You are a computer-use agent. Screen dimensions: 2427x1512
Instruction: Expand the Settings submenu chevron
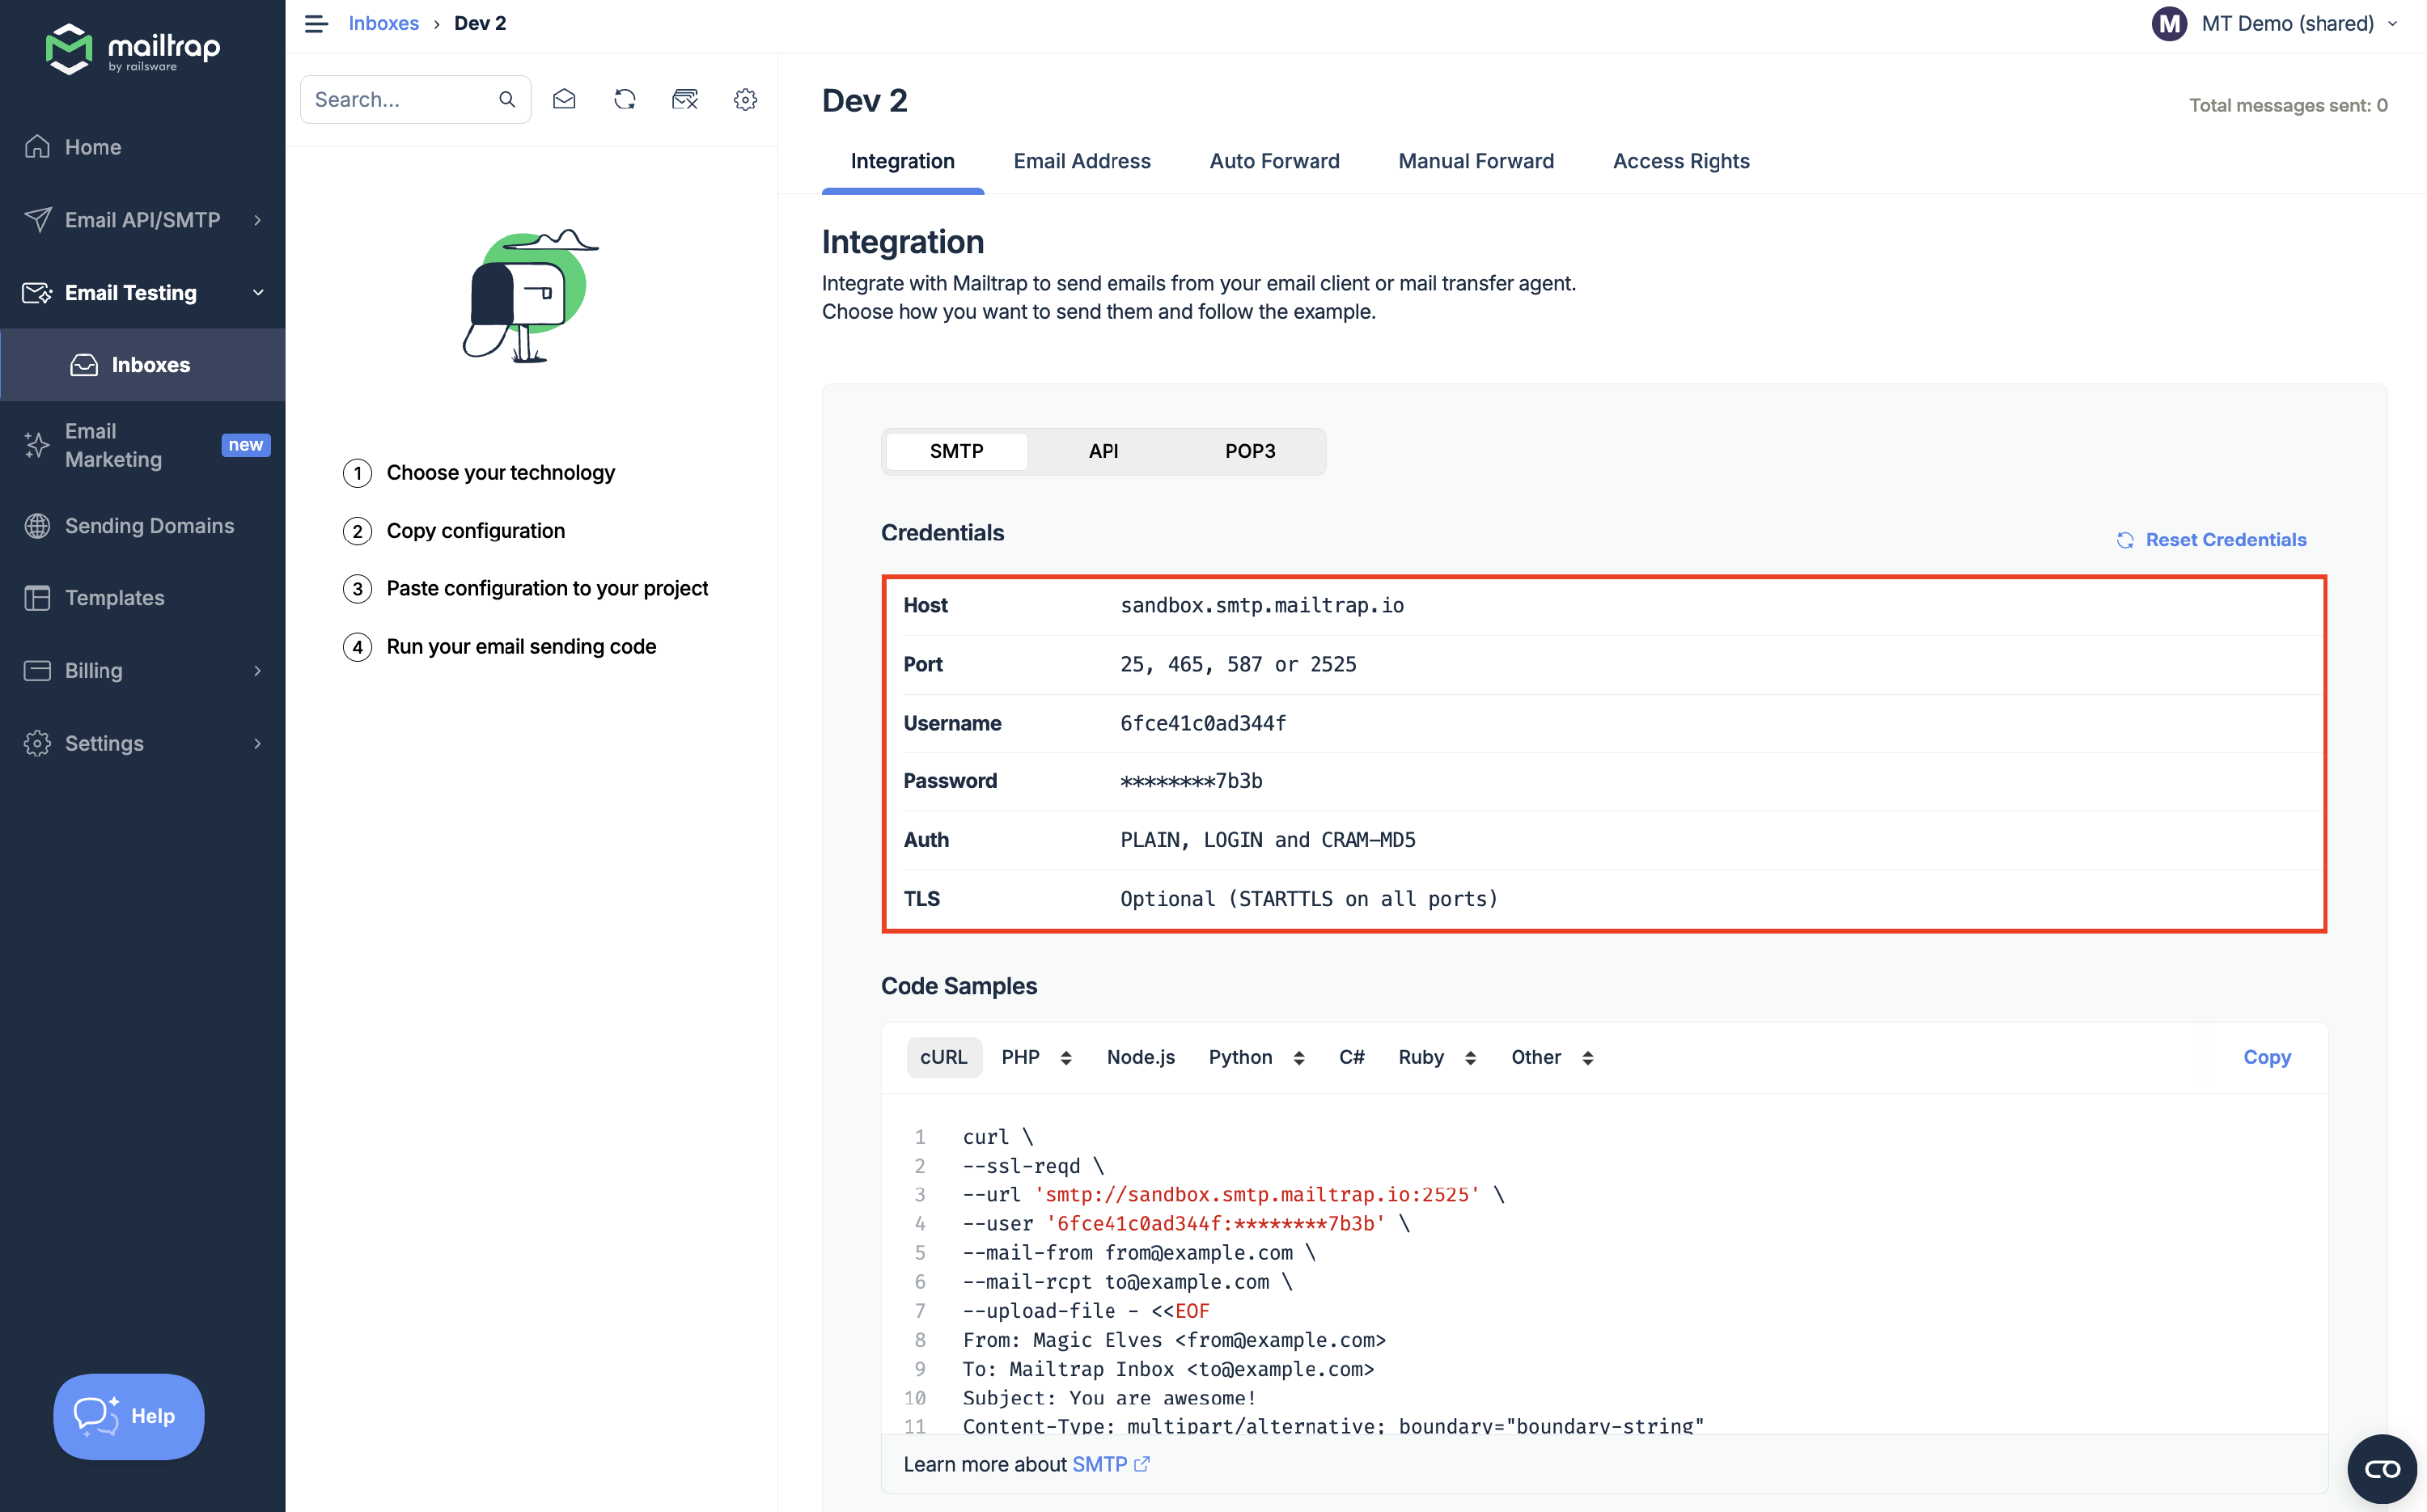pos(258,744)
